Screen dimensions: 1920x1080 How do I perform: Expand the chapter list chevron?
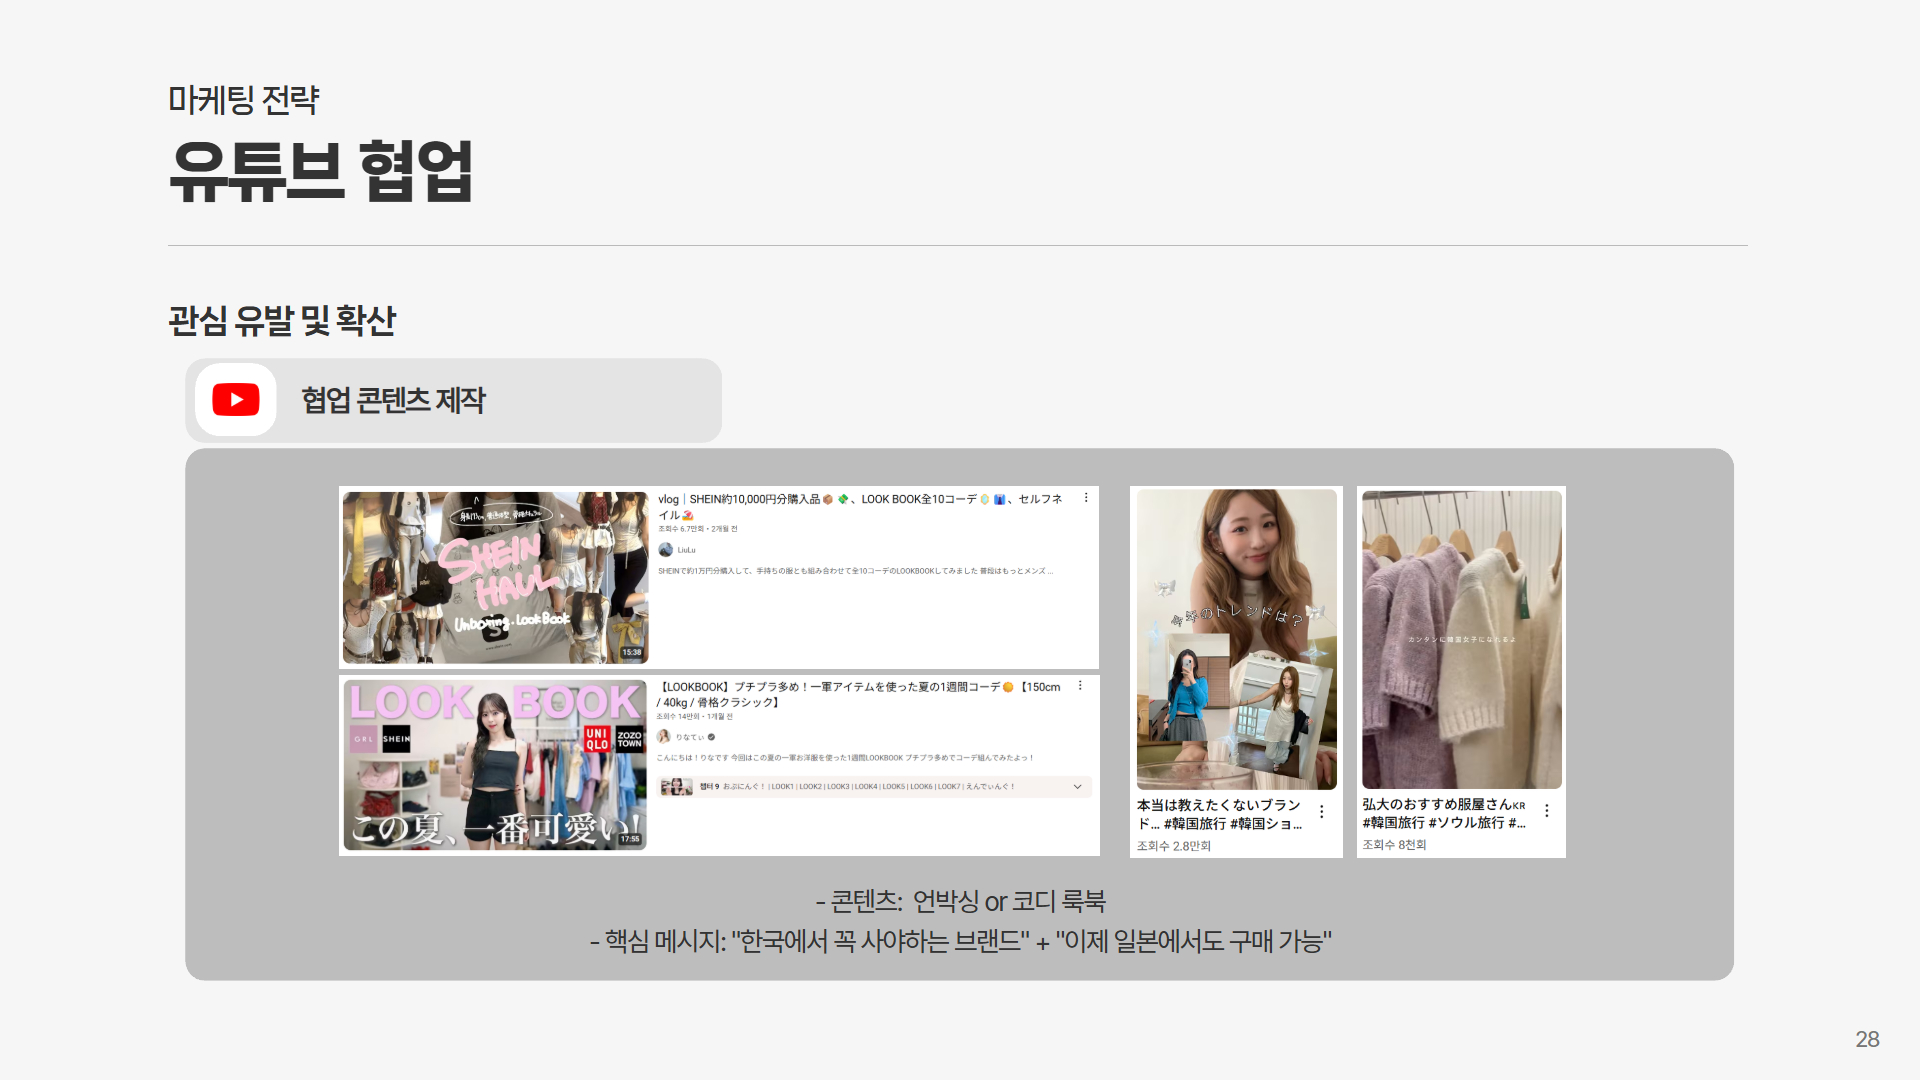[1077, 787]
